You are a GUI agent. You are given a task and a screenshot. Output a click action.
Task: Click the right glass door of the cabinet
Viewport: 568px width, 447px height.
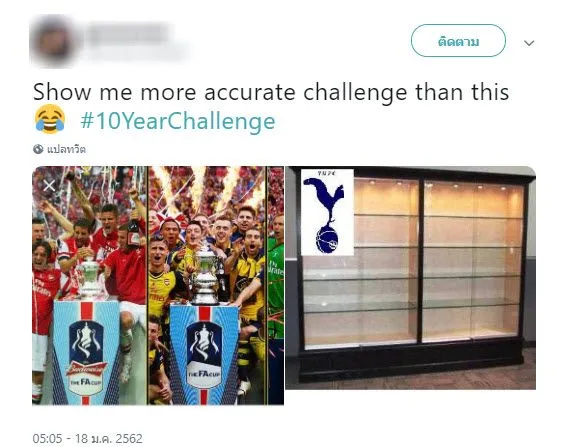coord(473,260)
